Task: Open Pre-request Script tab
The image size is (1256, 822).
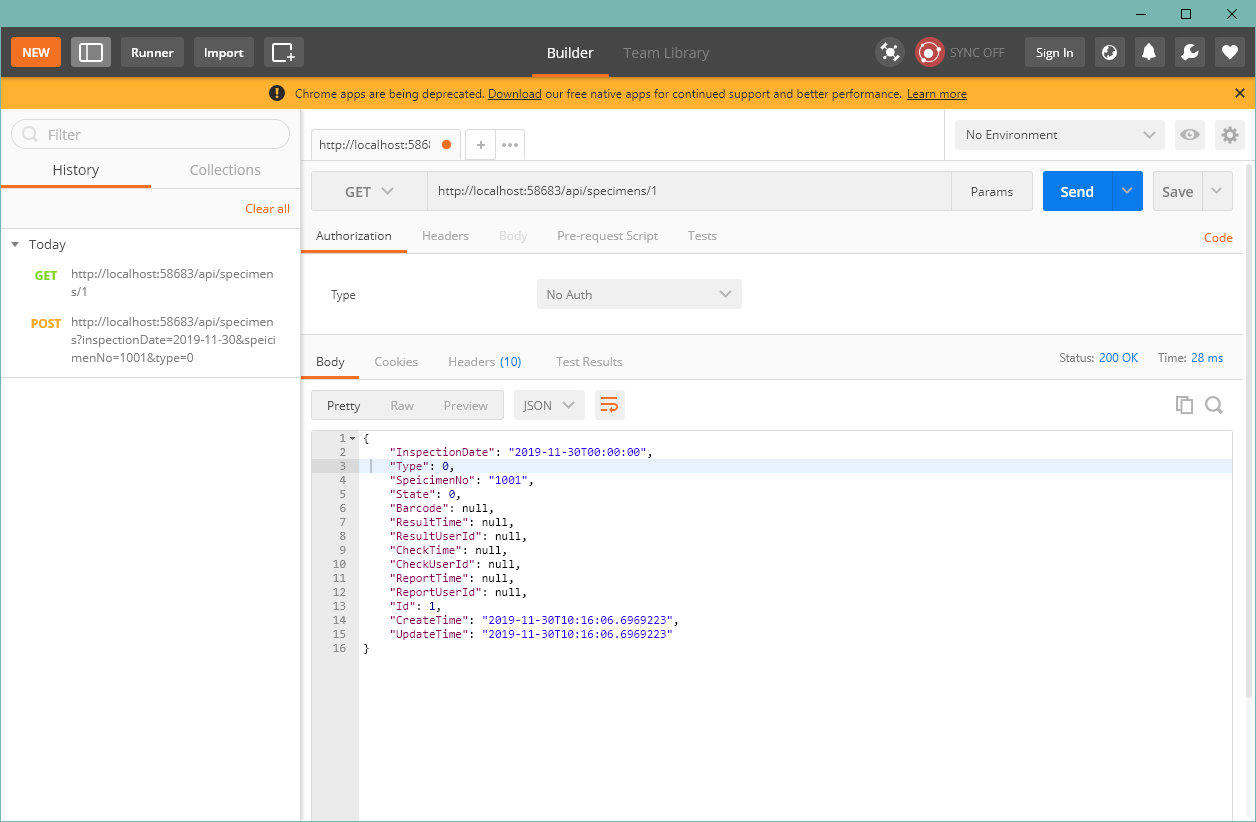Action: tap(607, 236)
